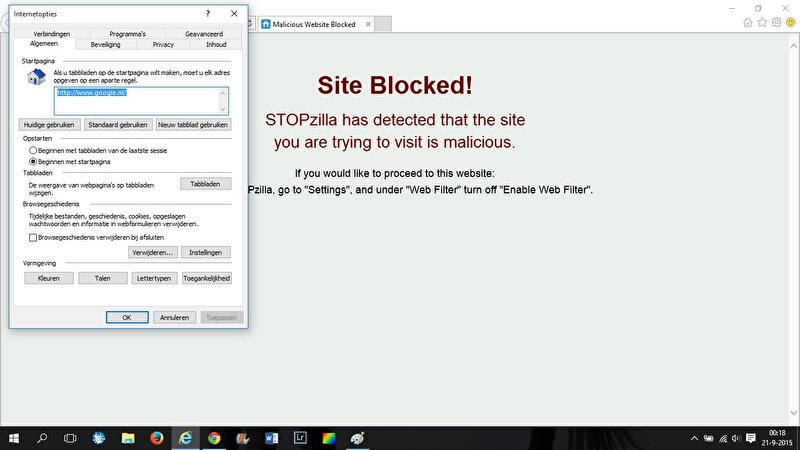
Task: Open Favorites star icon in browser
Action: tap(762, 22)
